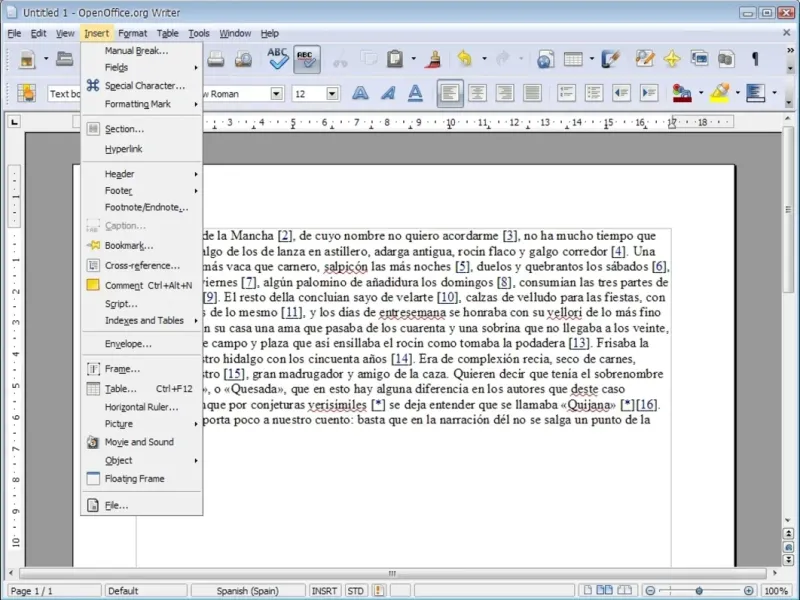Click the Undo arrow icon
The image size is (800, 600).
(x=465, y=59)
